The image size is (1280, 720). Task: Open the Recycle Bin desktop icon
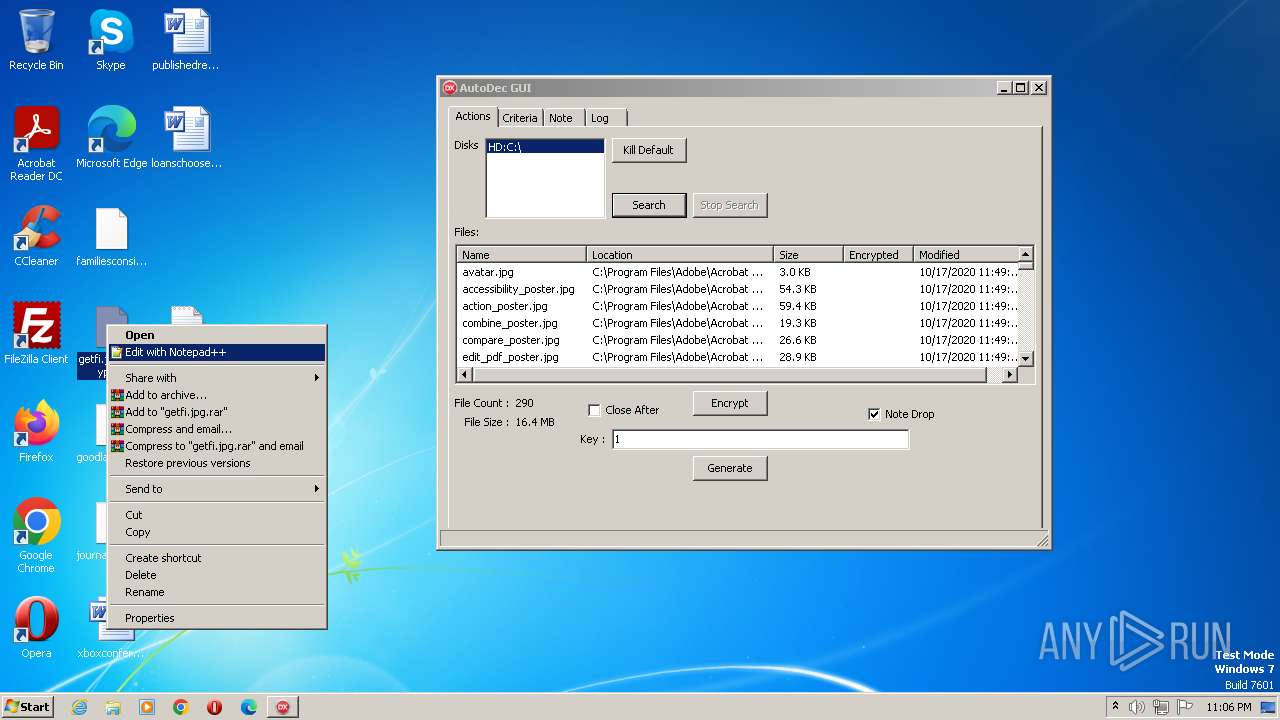pos(36,40)
